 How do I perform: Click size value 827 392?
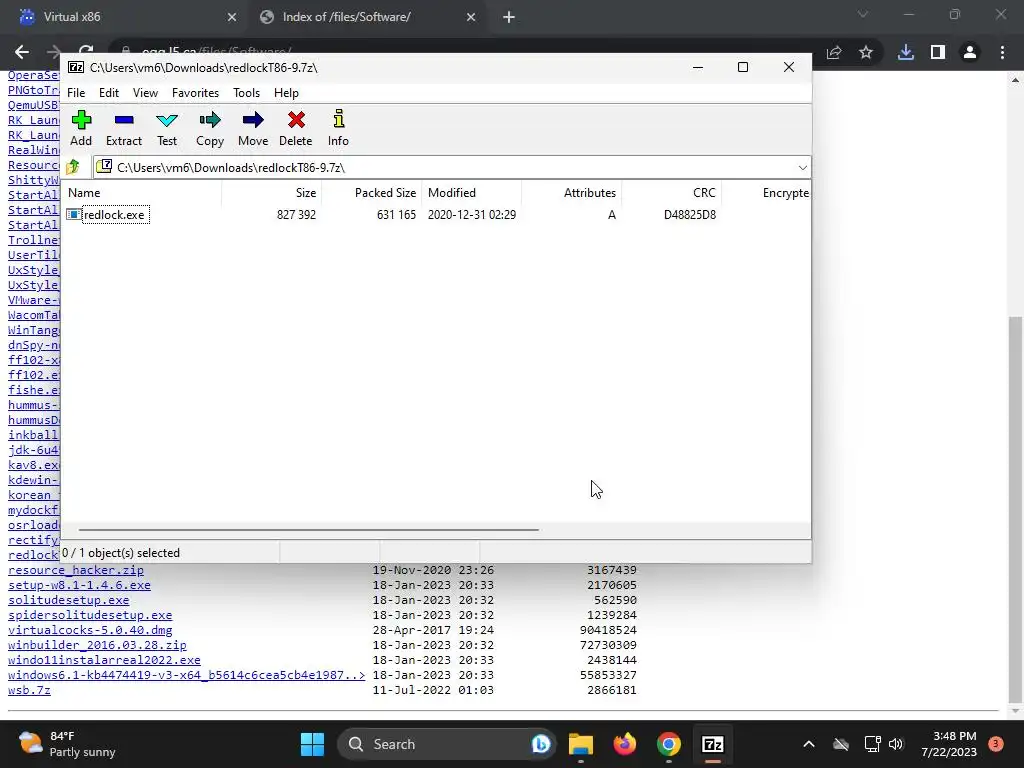point(296,215)
